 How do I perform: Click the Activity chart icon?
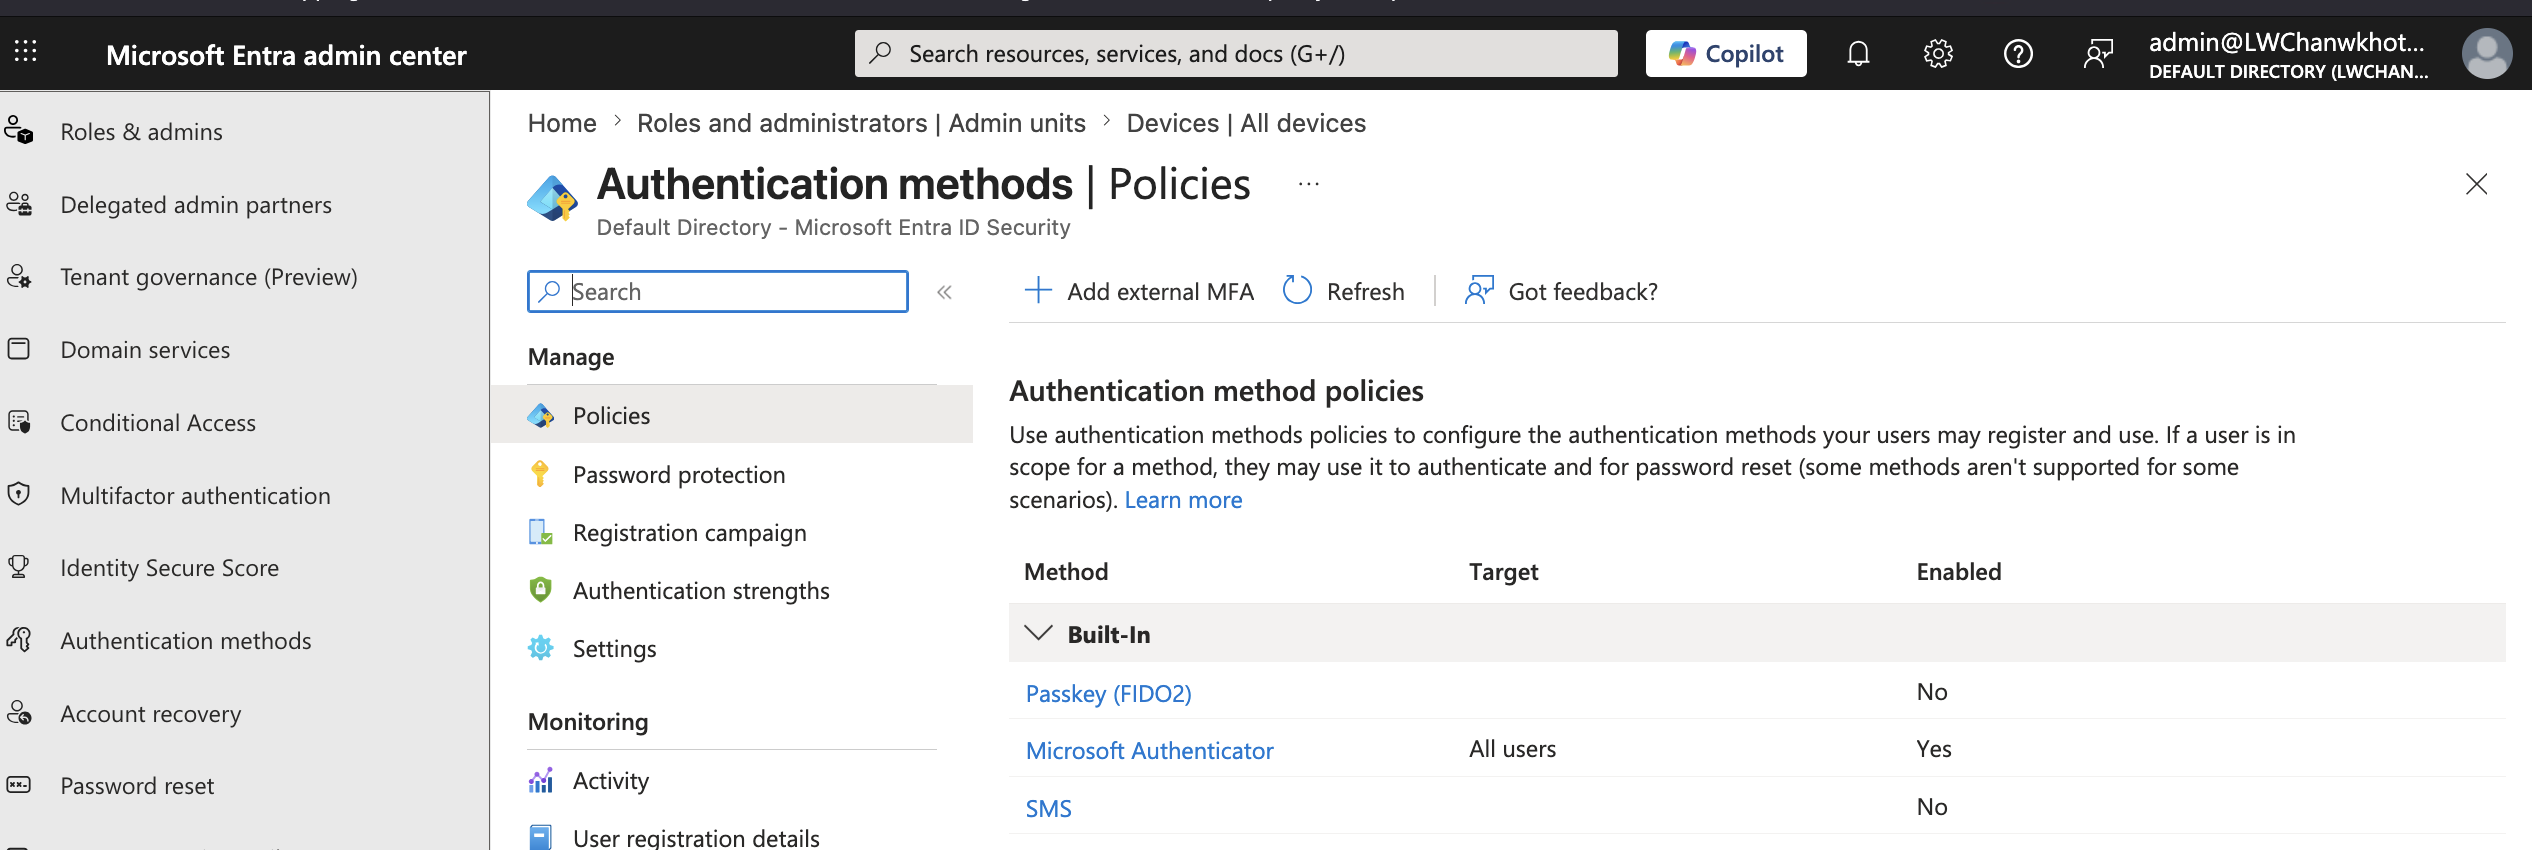tap(540, 780)
